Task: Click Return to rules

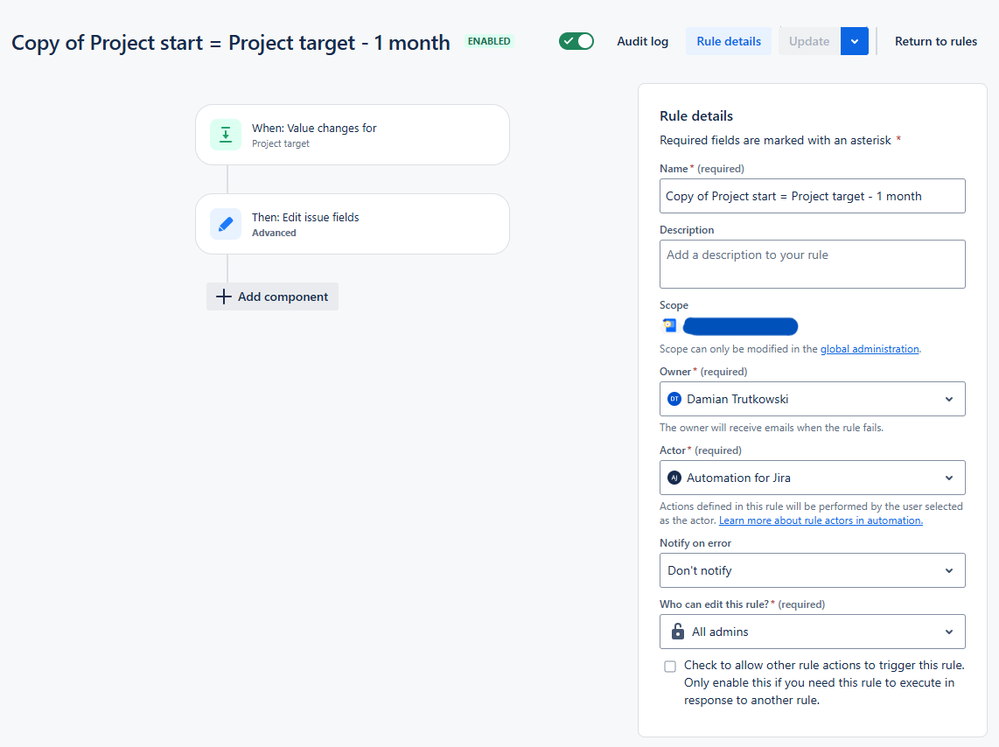Action: tap(935, 41)
